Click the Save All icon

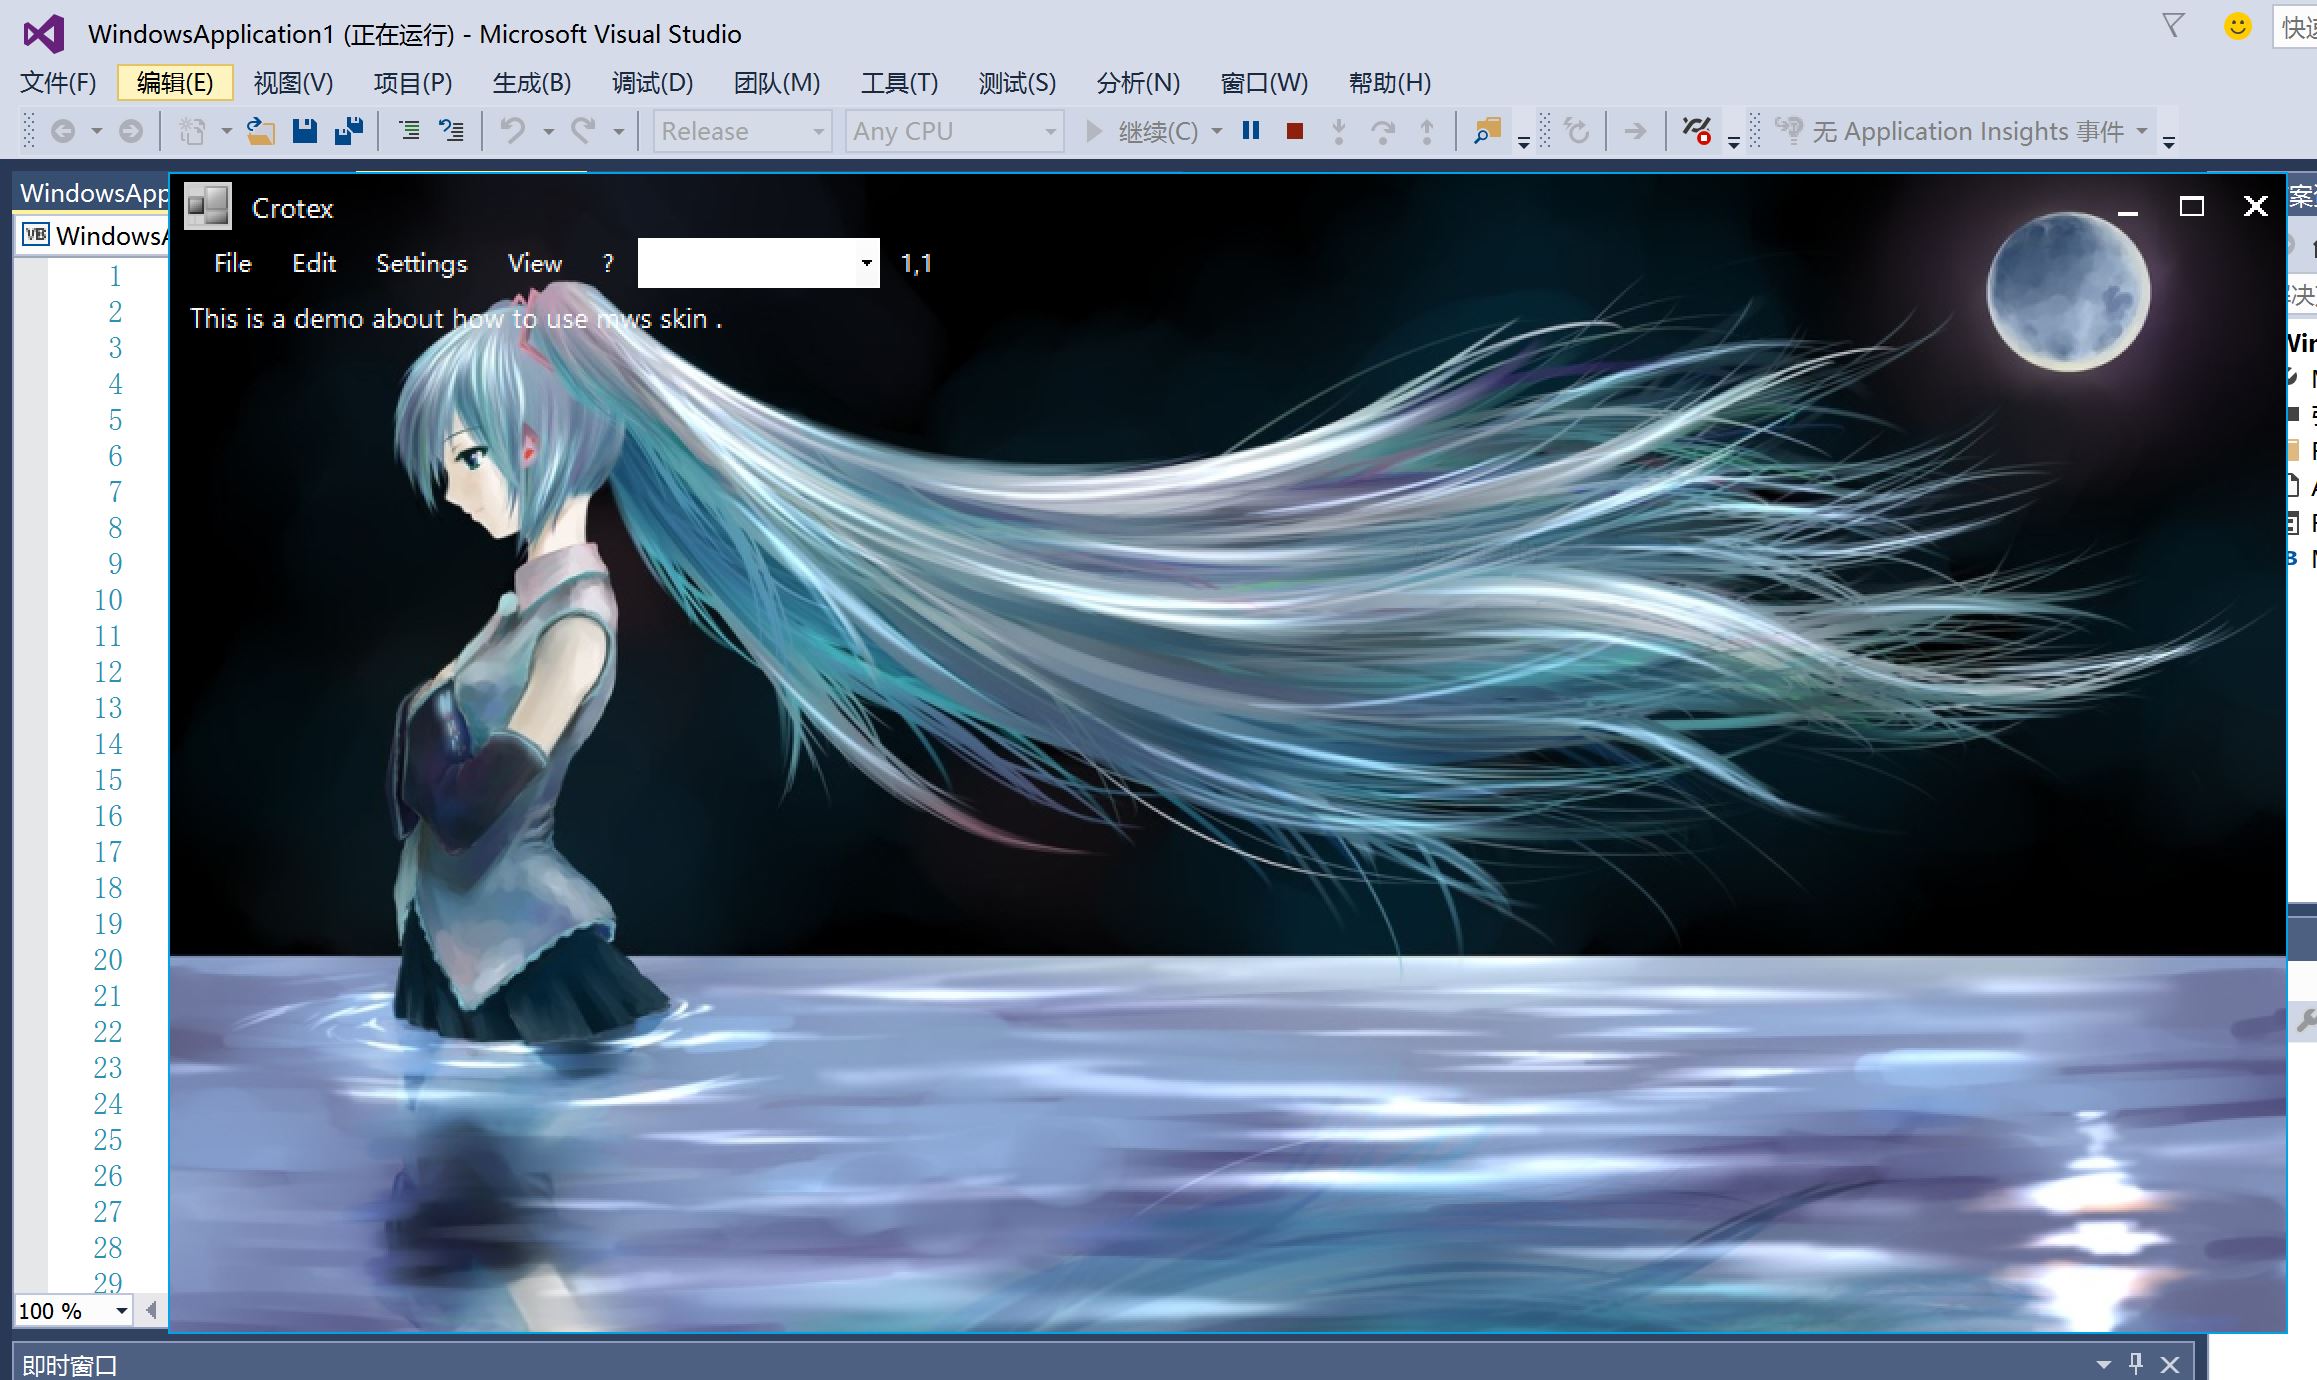tap(349, 131)
